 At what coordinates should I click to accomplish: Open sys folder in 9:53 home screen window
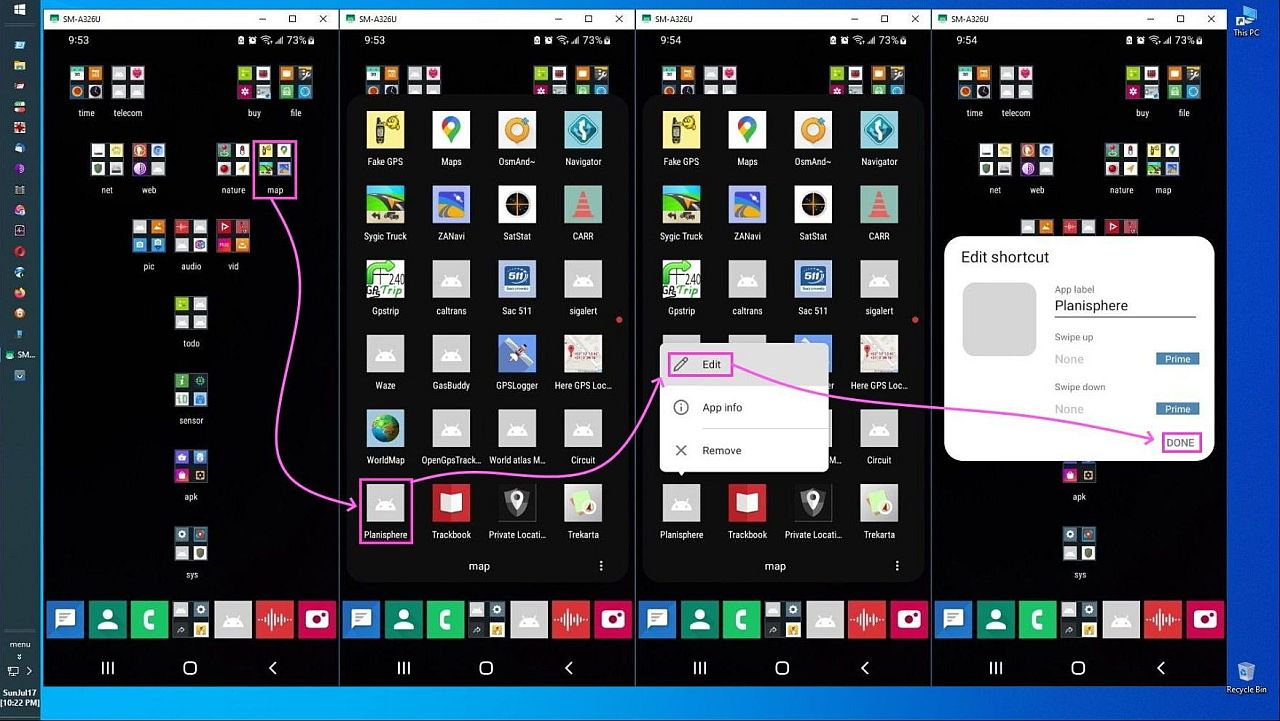pyautogui.click(x=191, y=544)
